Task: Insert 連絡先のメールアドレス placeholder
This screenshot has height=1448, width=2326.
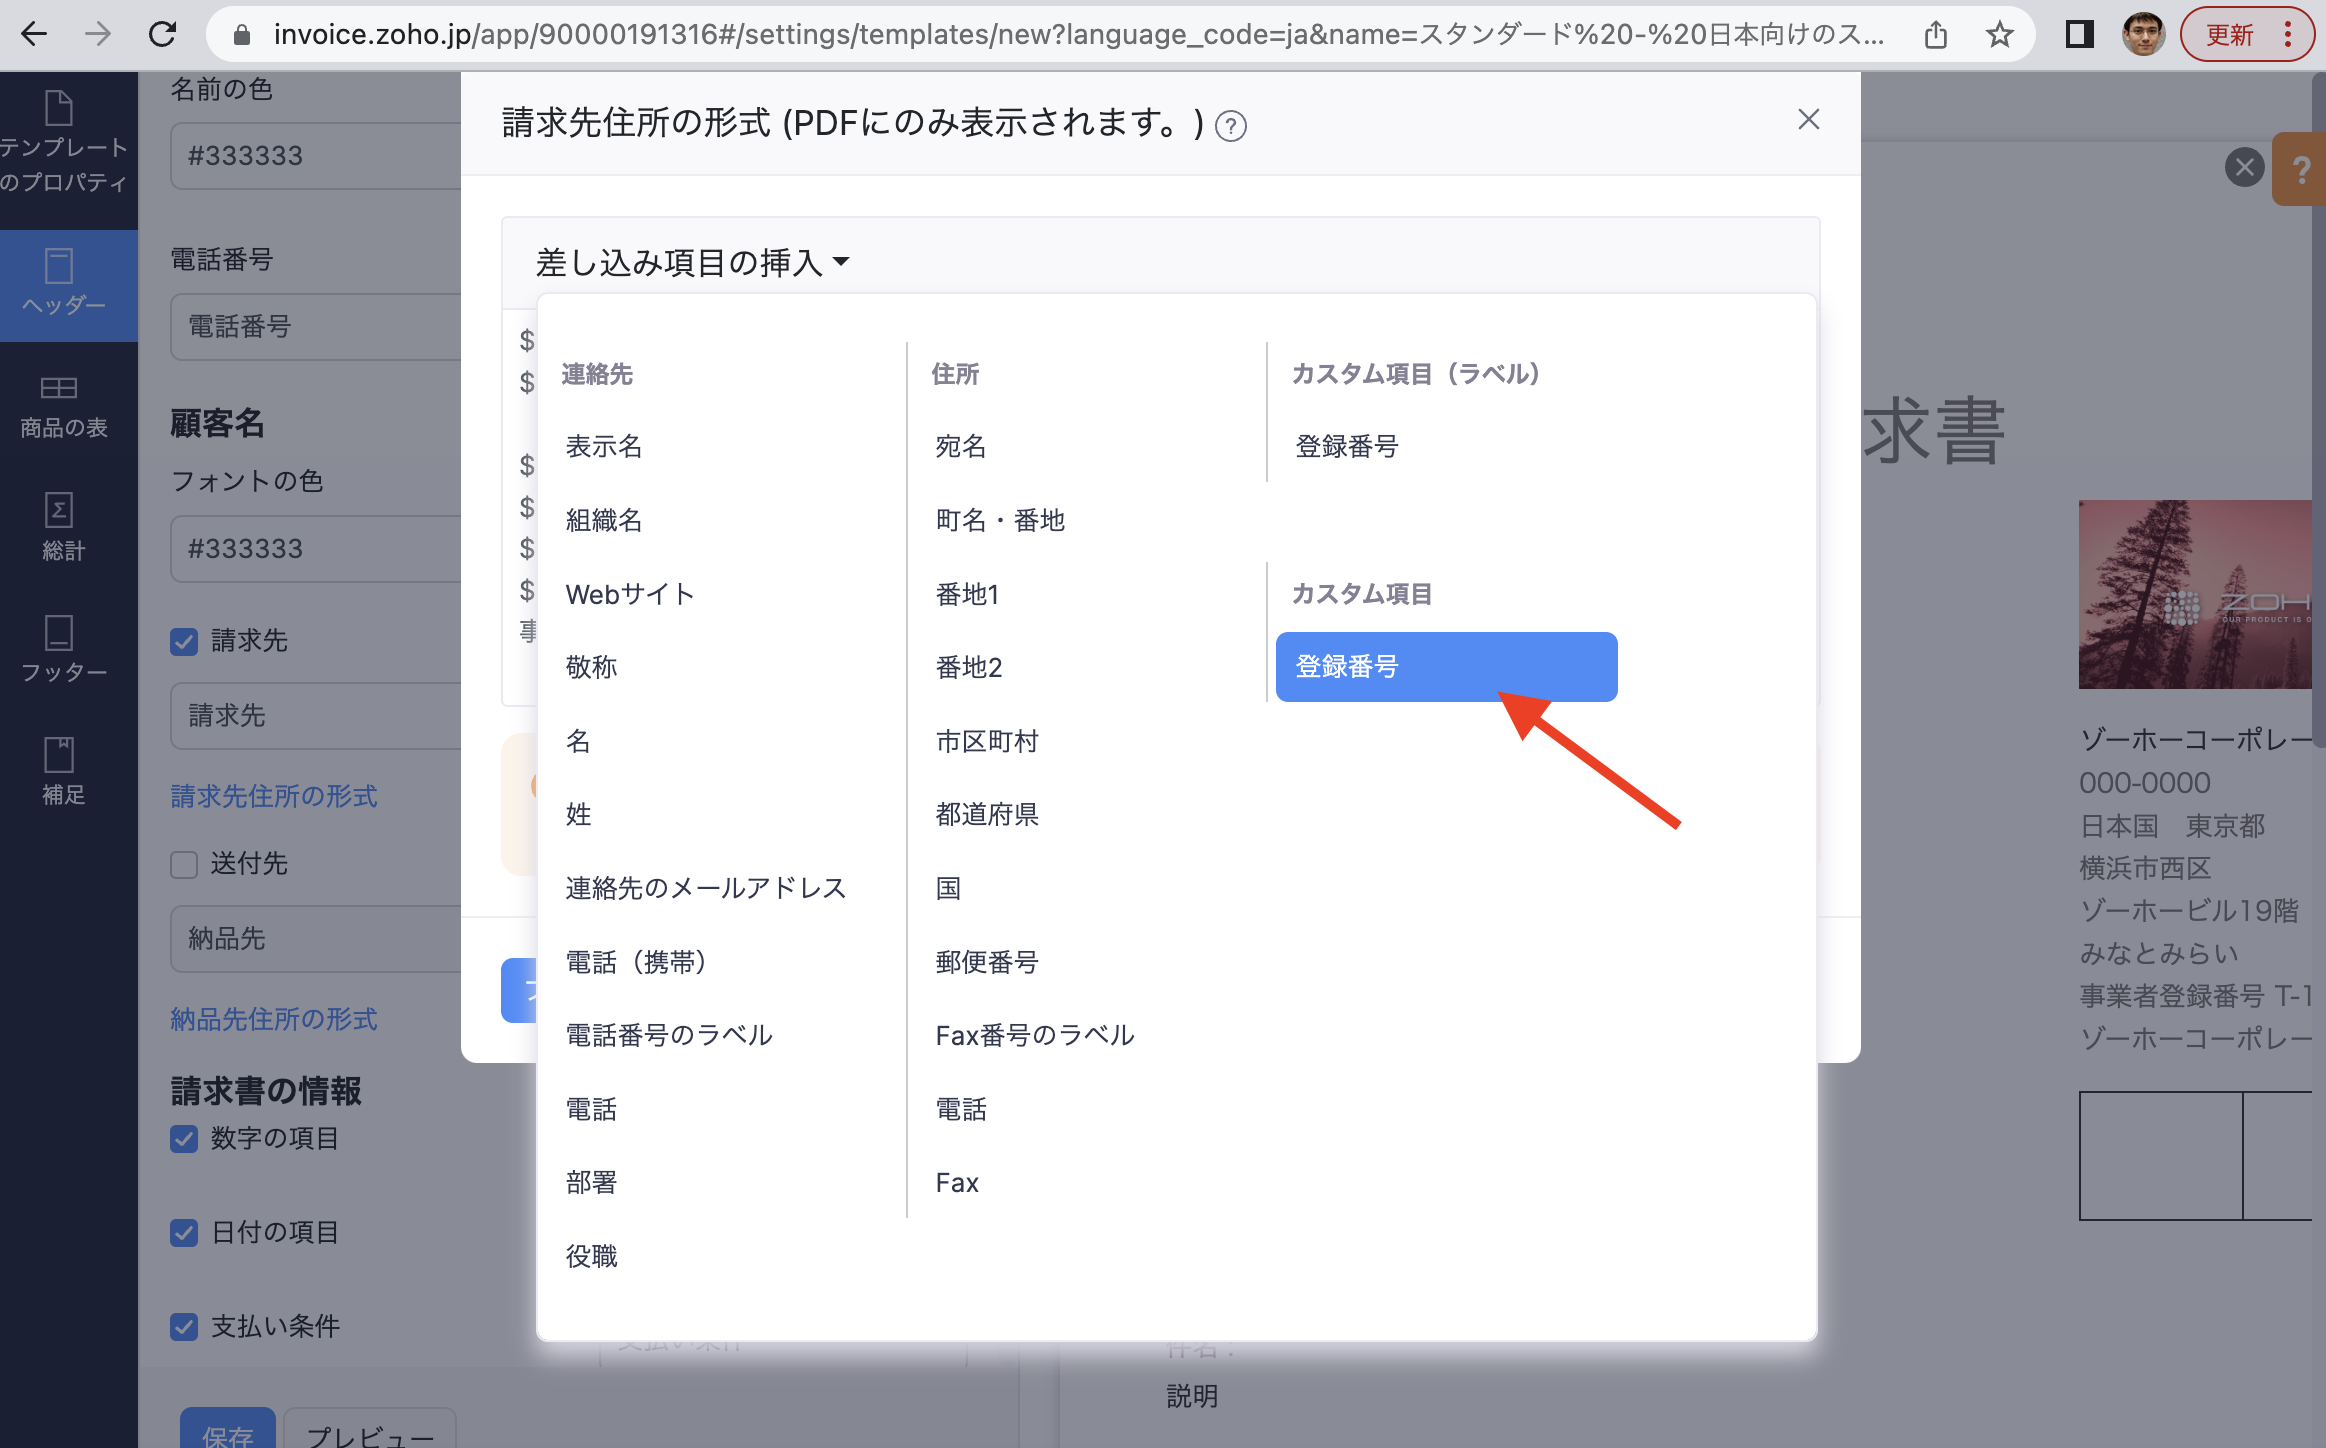Action: click(705, 888)
